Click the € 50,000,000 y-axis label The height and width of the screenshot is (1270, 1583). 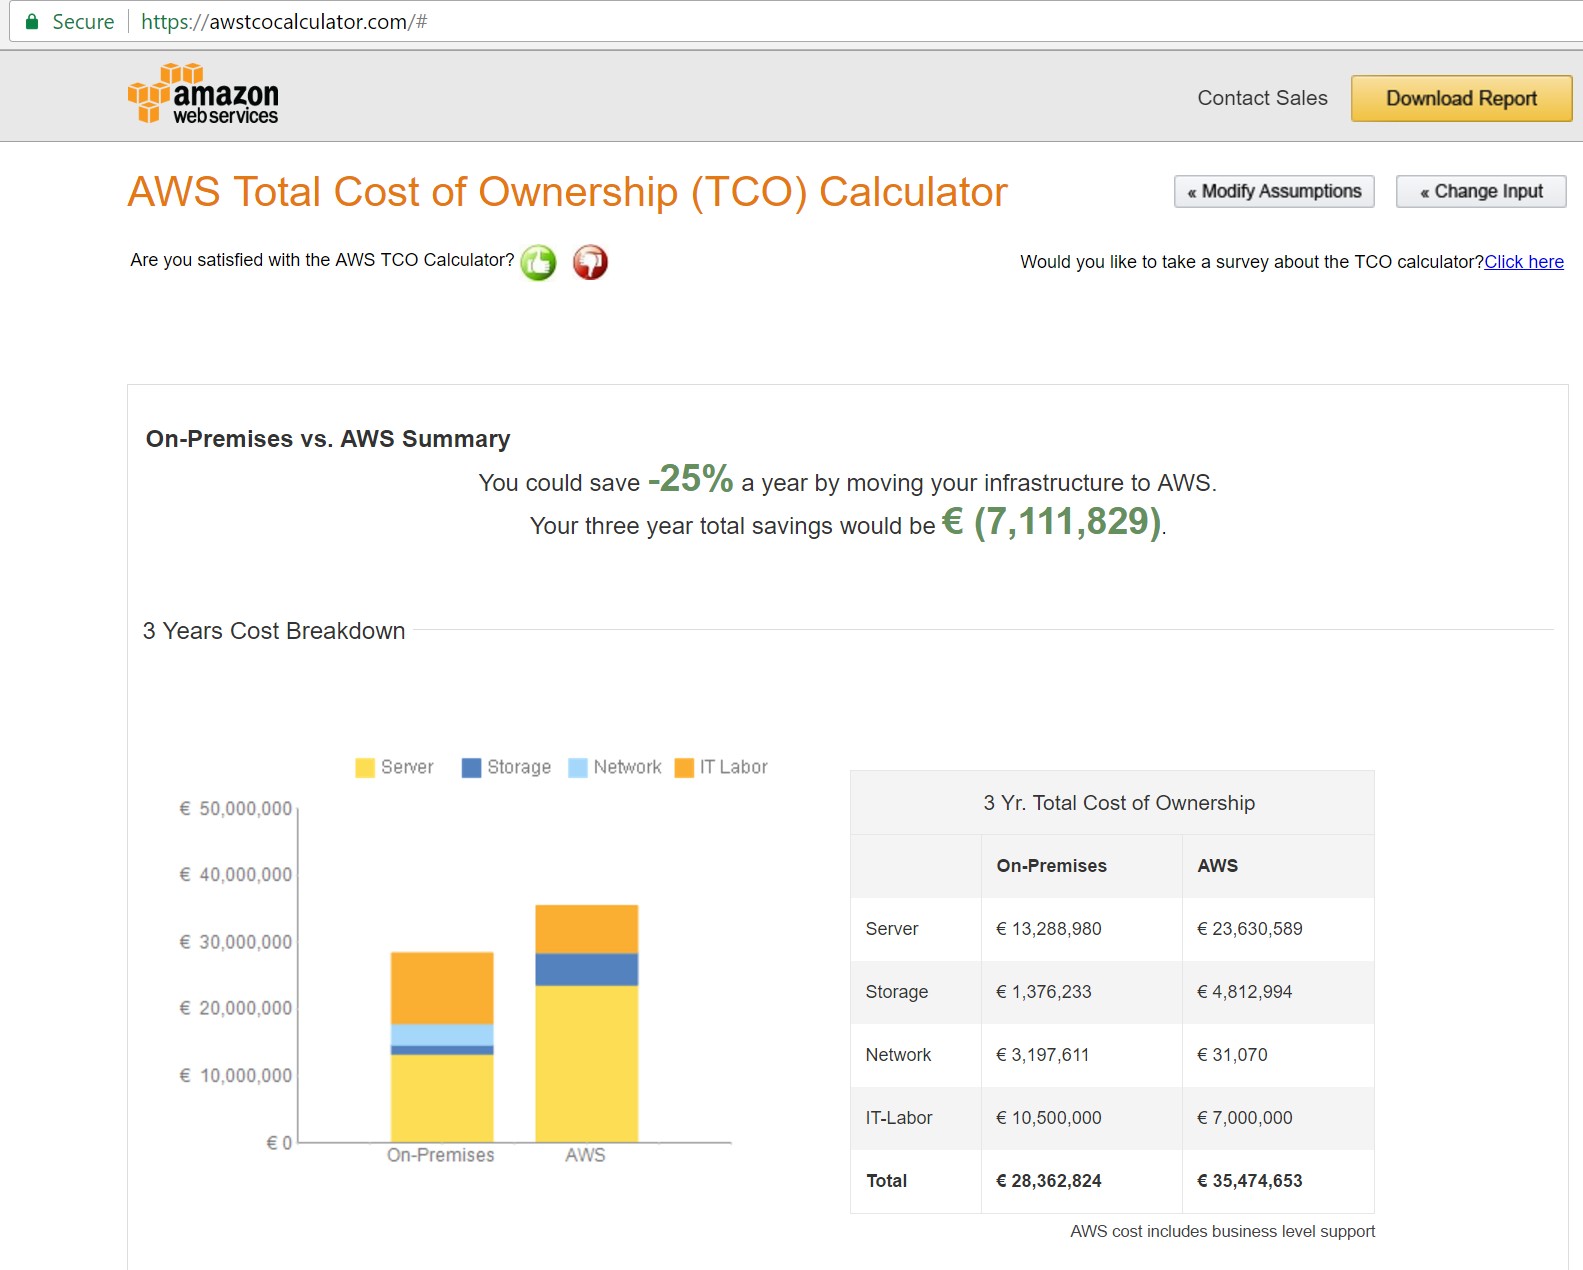coord(236,808)
